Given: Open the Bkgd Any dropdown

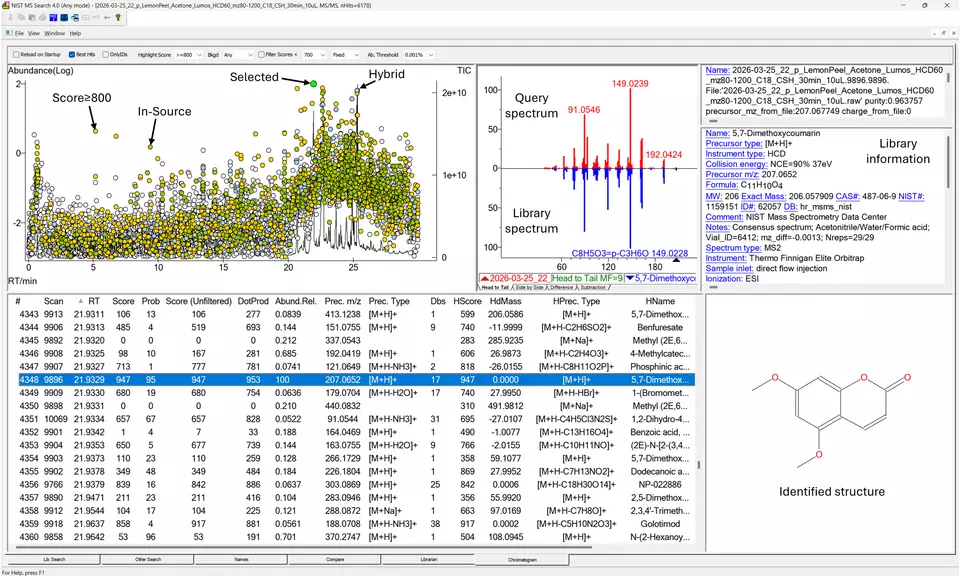Looking at the screenshot, I should pos(238,54).
